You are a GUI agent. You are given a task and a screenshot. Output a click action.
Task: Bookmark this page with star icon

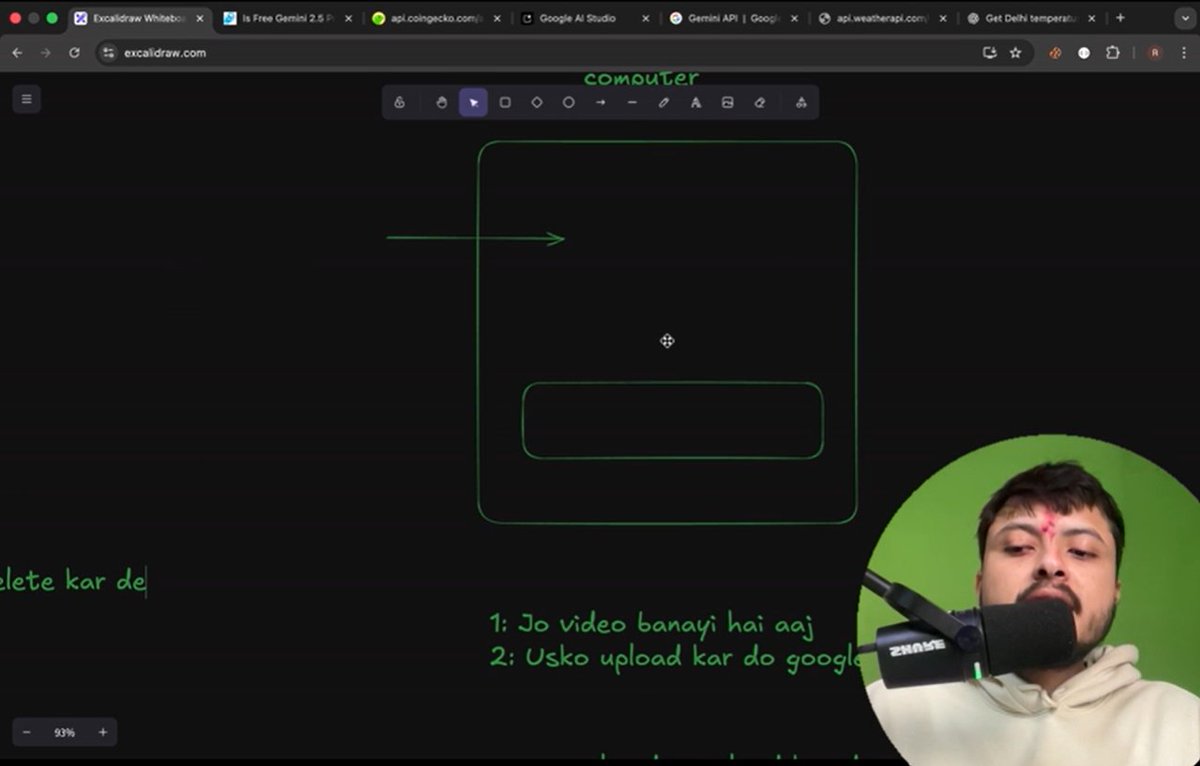click(1016, 52)
